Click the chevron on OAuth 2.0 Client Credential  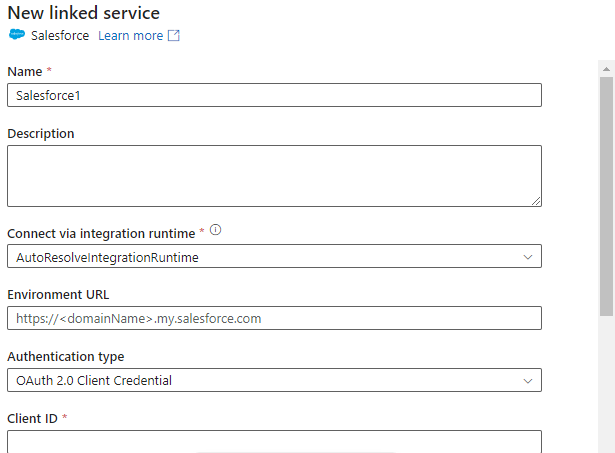click(x=528, y=381)
